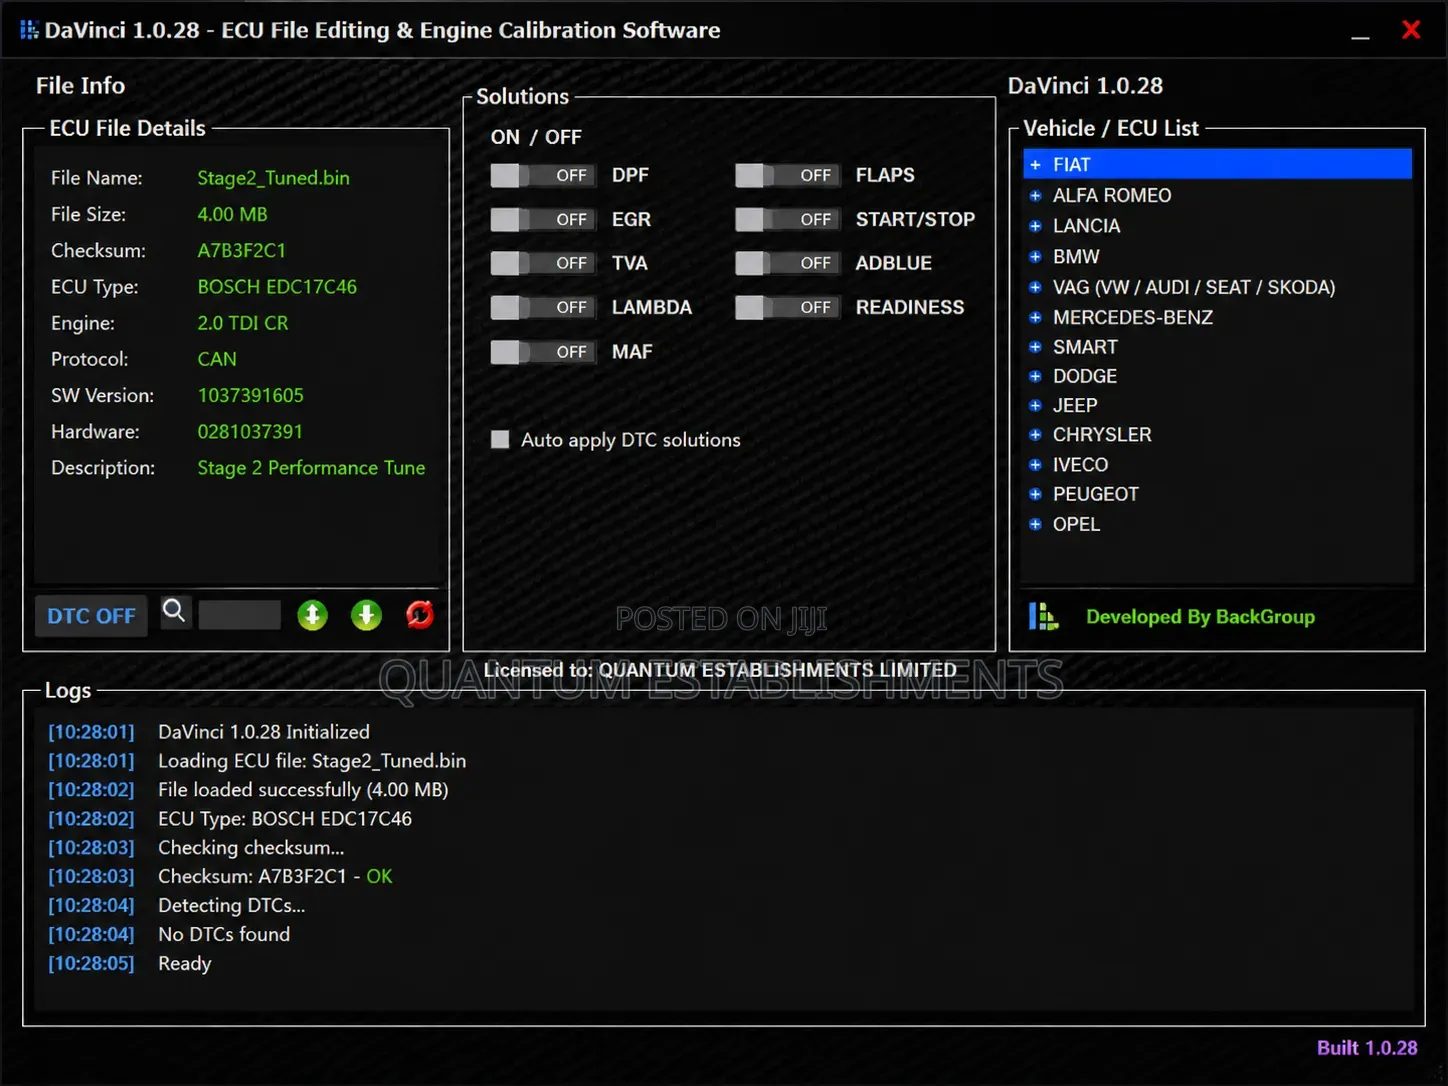
Task: Expand the BMW node
Action: click(1036, 257)
